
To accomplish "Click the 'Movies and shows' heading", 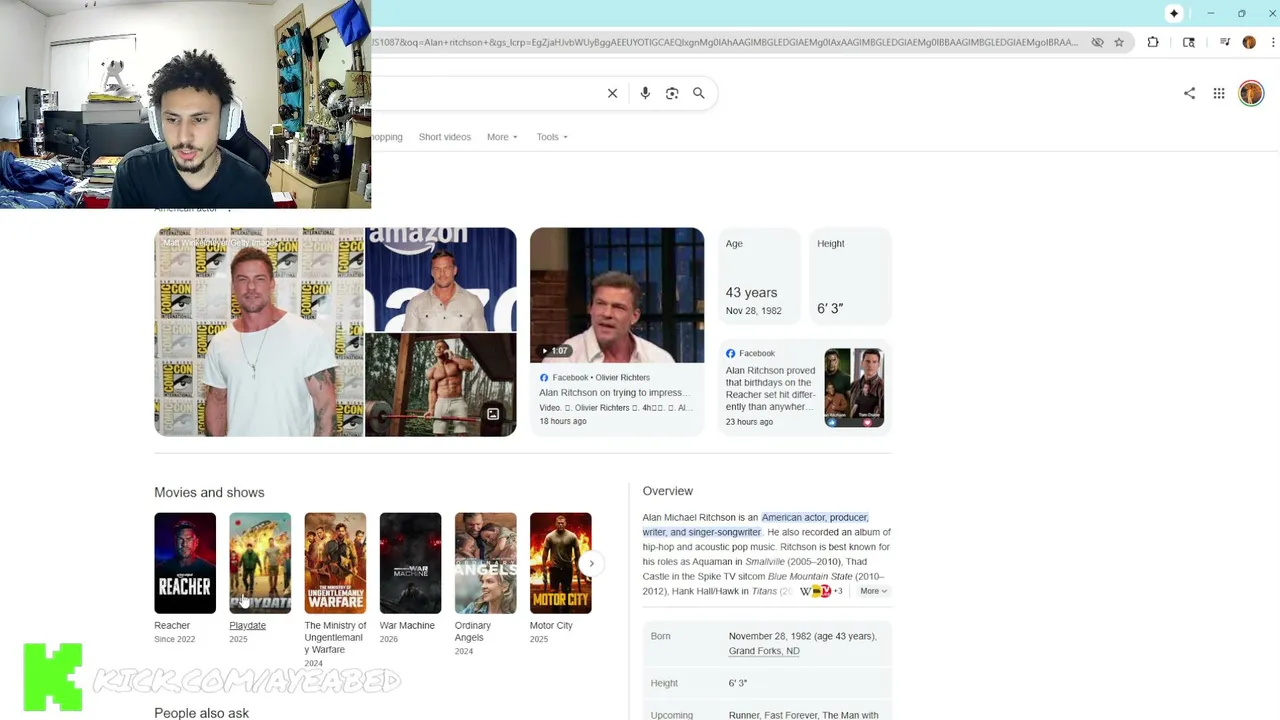I will 209,492.
